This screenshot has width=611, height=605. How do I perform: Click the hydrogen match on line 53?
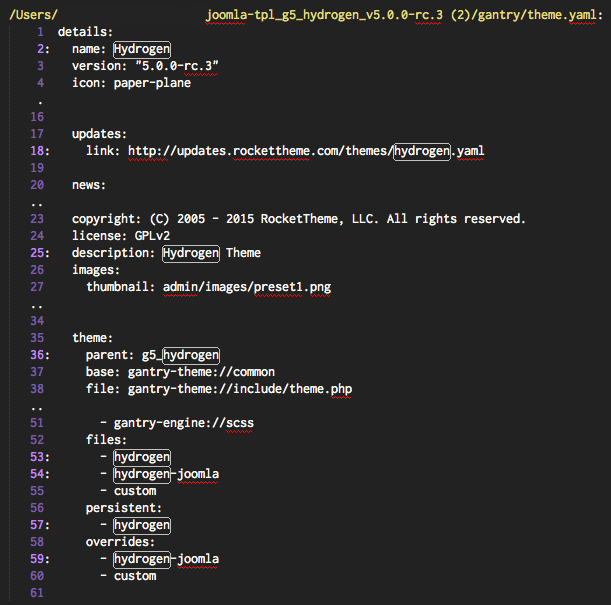click(142, 457)
